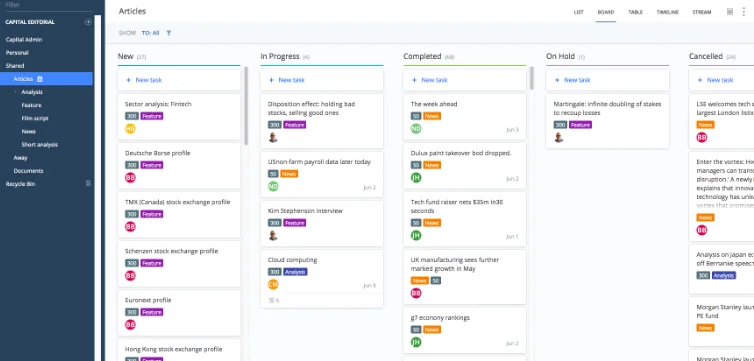Click the 300 tag on Deutsche Borse profile card
The image size is (754, 361).
(x=132, y=165)
